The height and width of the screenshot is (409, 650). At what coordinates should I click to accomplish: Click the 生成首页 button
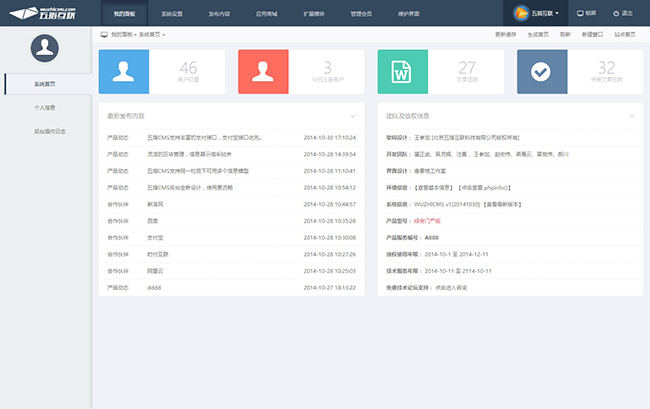[540, 34]
